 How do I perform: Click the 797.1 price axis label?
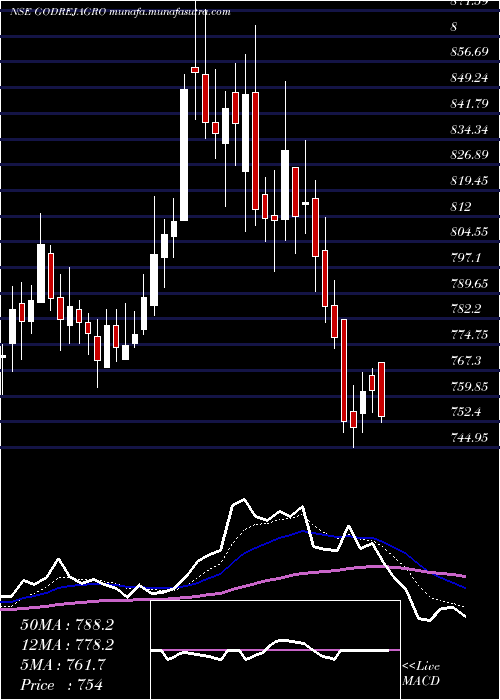[467, 258]
